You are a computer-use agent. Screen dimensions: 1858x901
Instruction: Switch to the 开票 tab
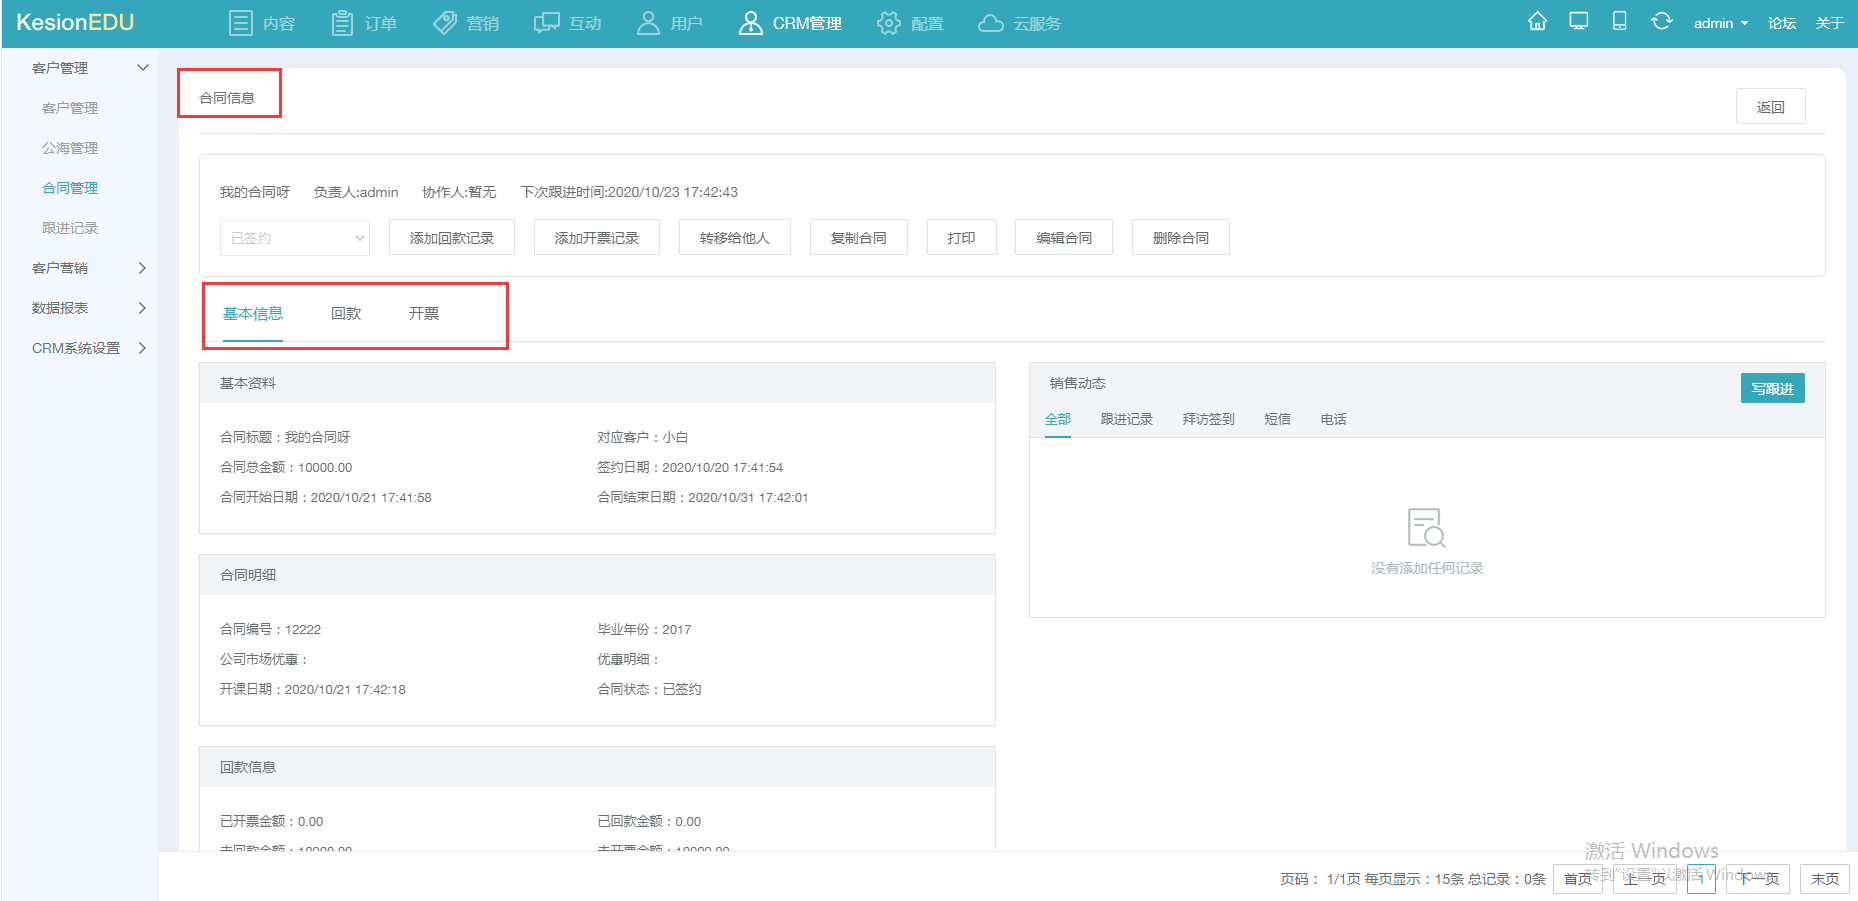click(x=424, y=314)
